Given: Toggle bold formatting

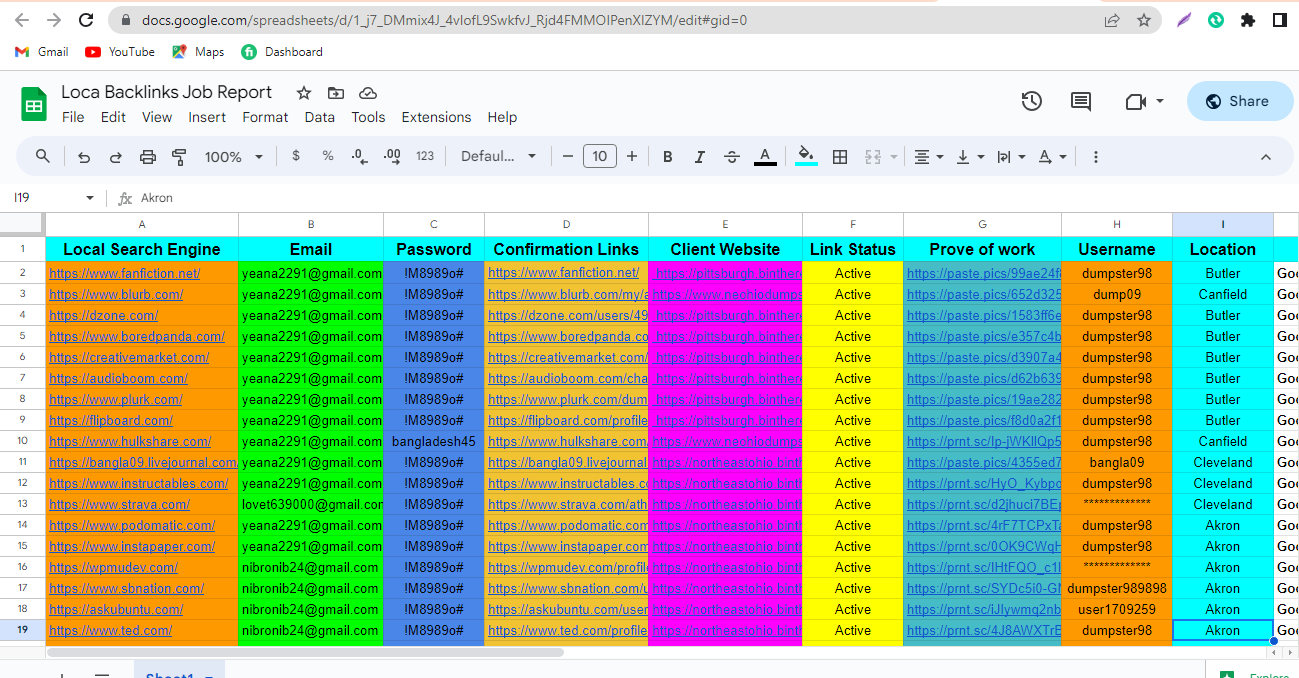Looking at the screenshot, I should [668, 157].
